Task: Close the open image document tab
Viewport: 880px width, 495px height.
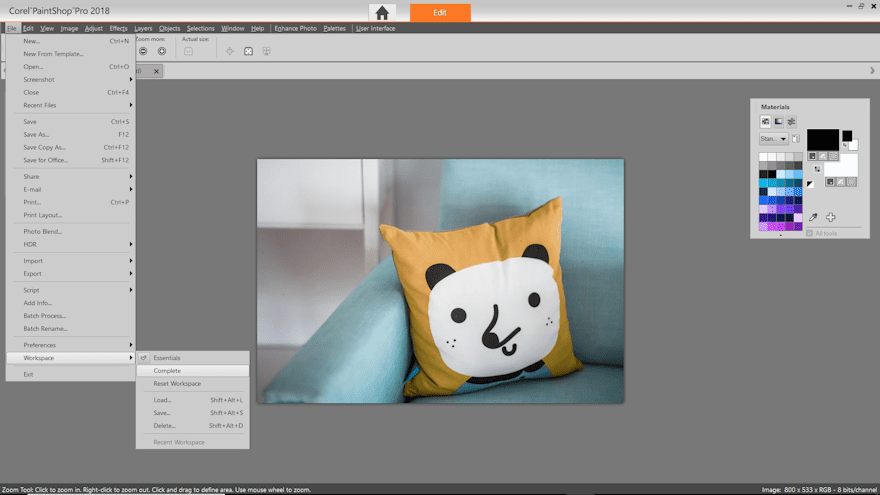Action: coord(157,71)
